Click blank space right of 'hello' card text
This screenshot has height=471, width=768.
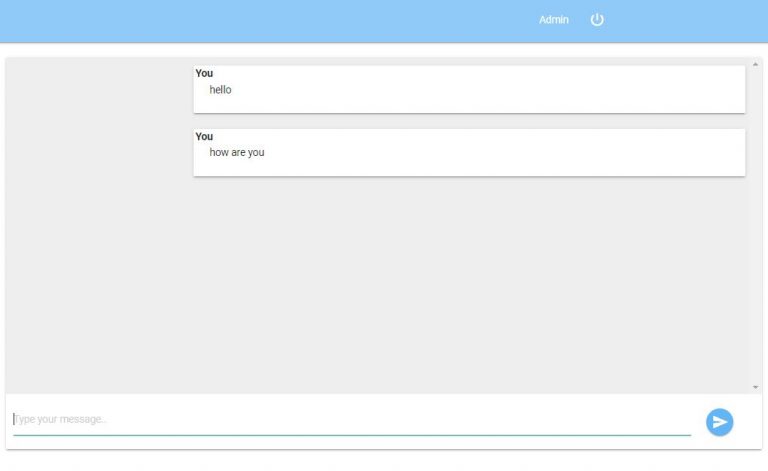pos(500,90)
